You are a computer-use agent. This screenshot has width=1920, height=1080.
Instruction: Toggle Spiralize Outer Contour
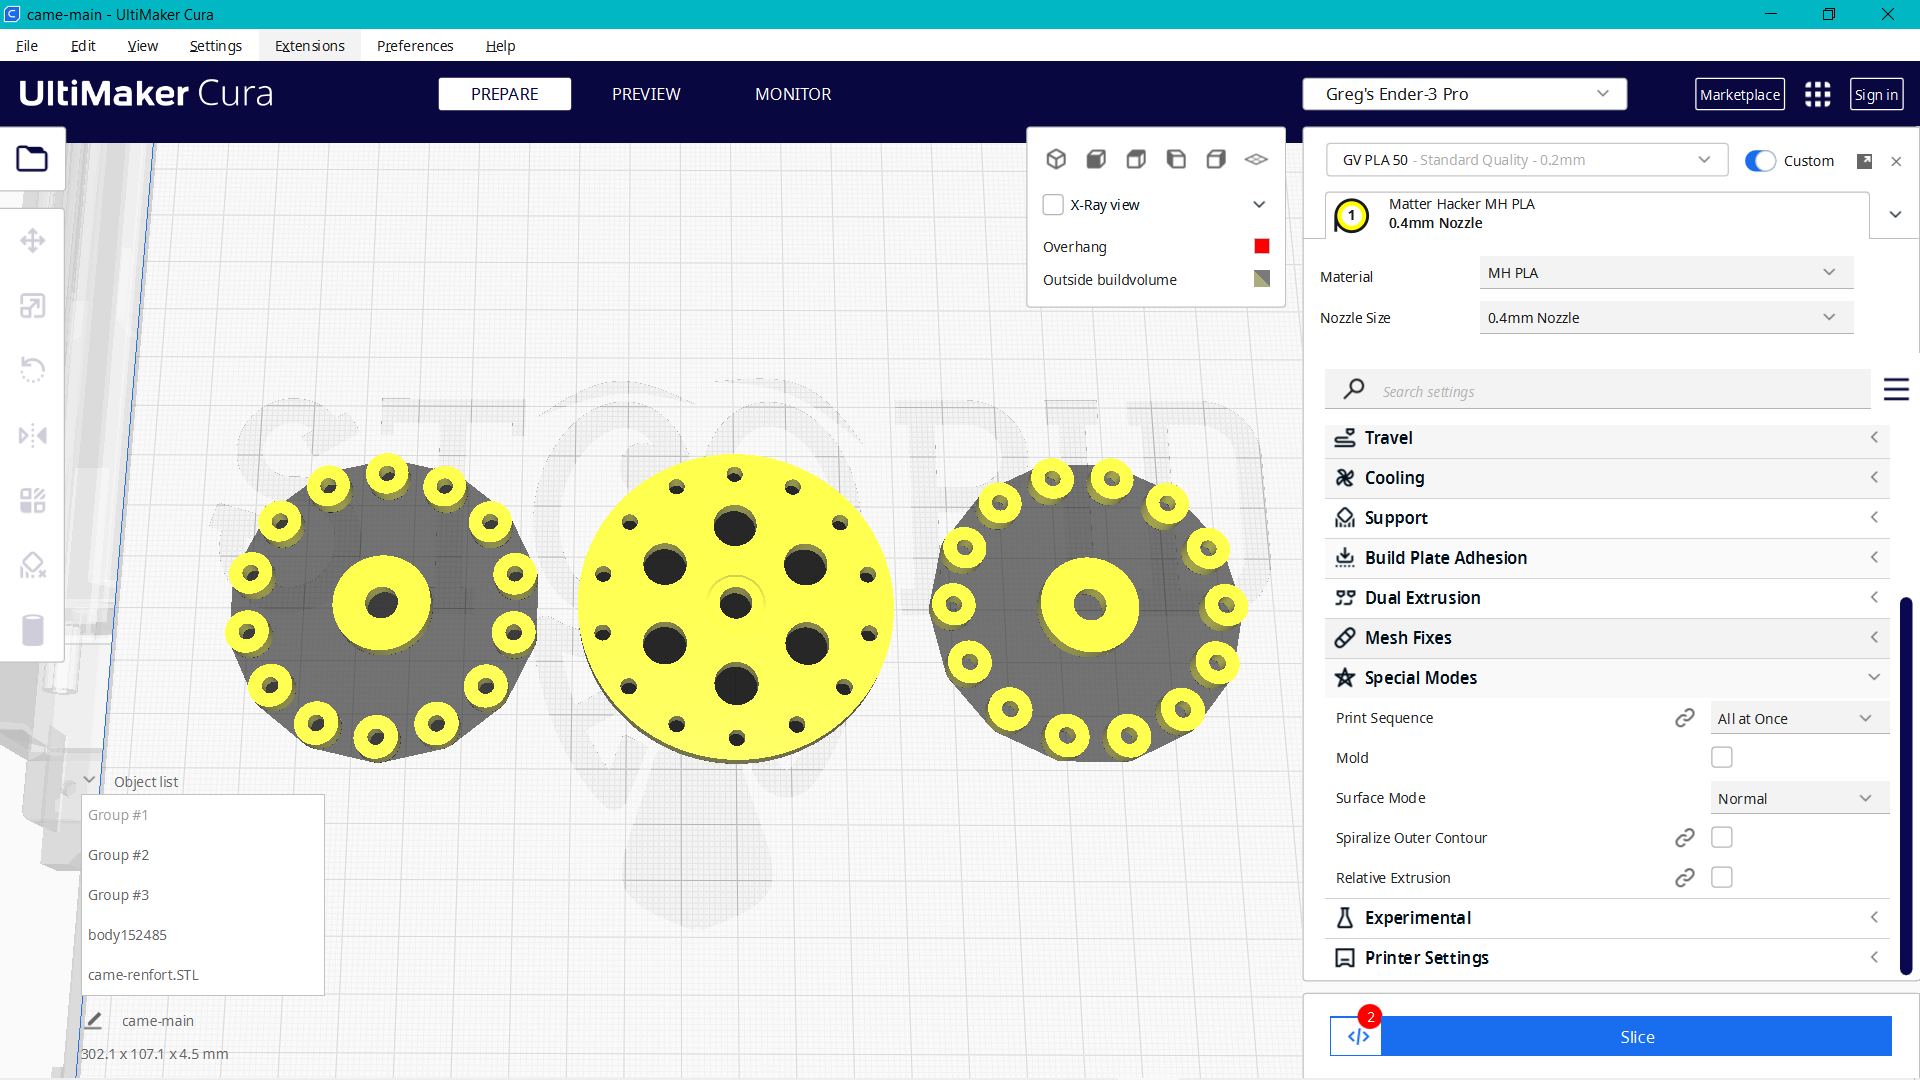(1721, 837)
